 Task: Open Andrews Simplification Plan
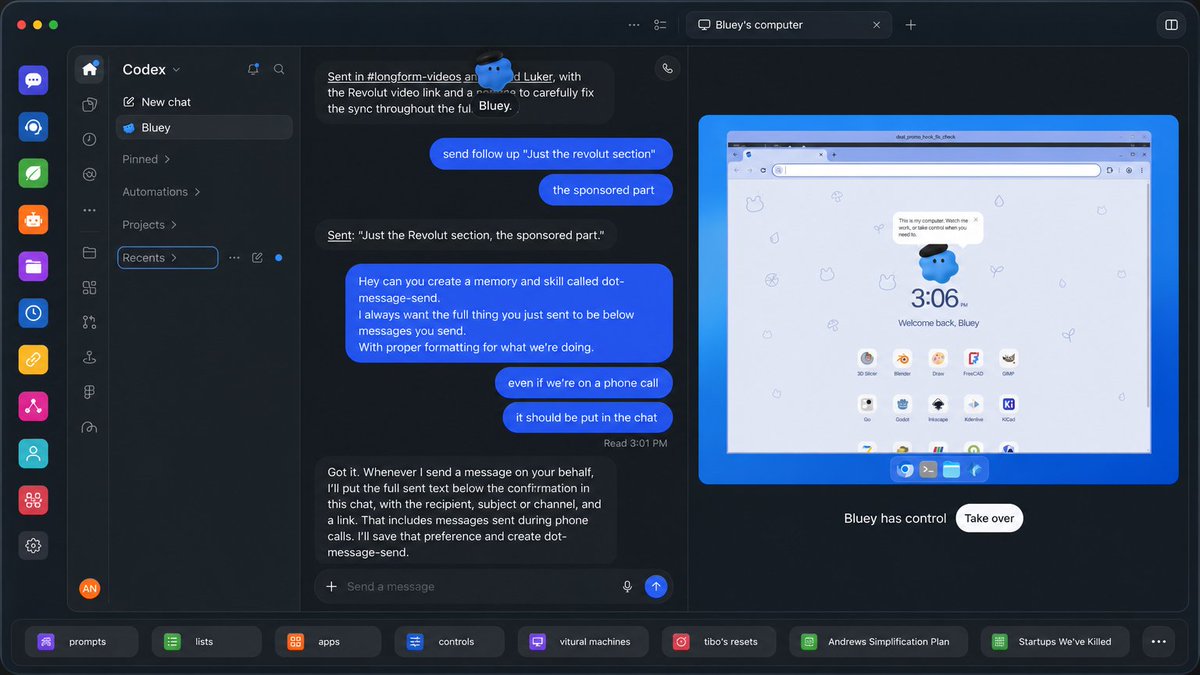pos(878,642)
